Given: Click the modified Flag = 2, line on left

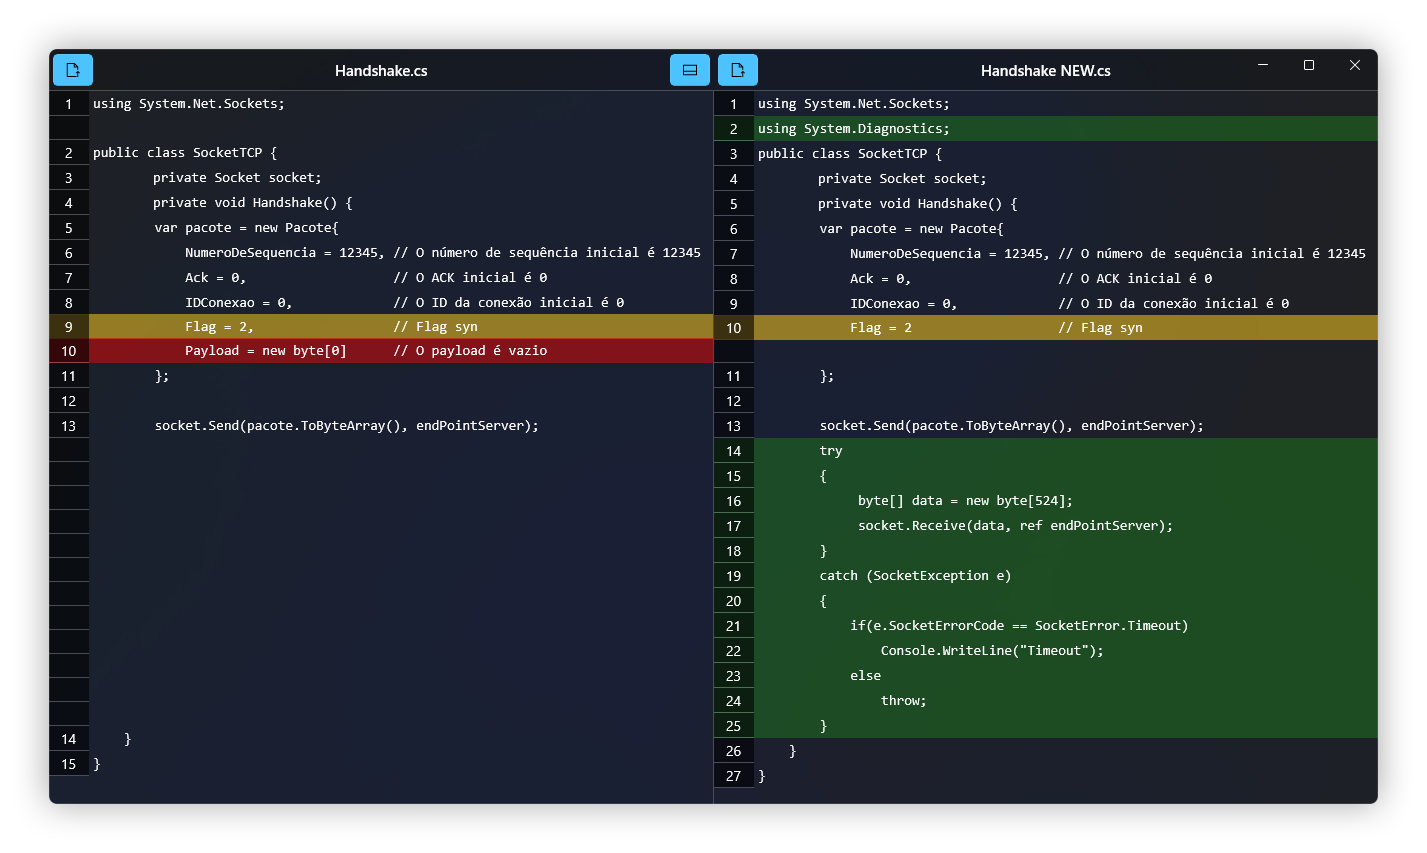Looking at the screenshot, I should coord(401,327).
